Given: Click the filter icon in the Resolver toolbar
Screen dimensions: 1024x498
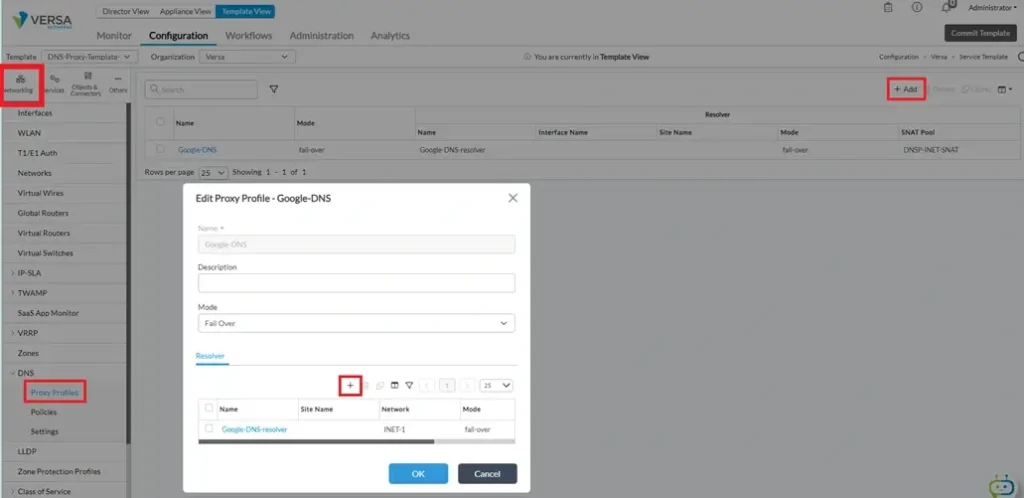Looking at the screenshot, I should tap(409, 385).
